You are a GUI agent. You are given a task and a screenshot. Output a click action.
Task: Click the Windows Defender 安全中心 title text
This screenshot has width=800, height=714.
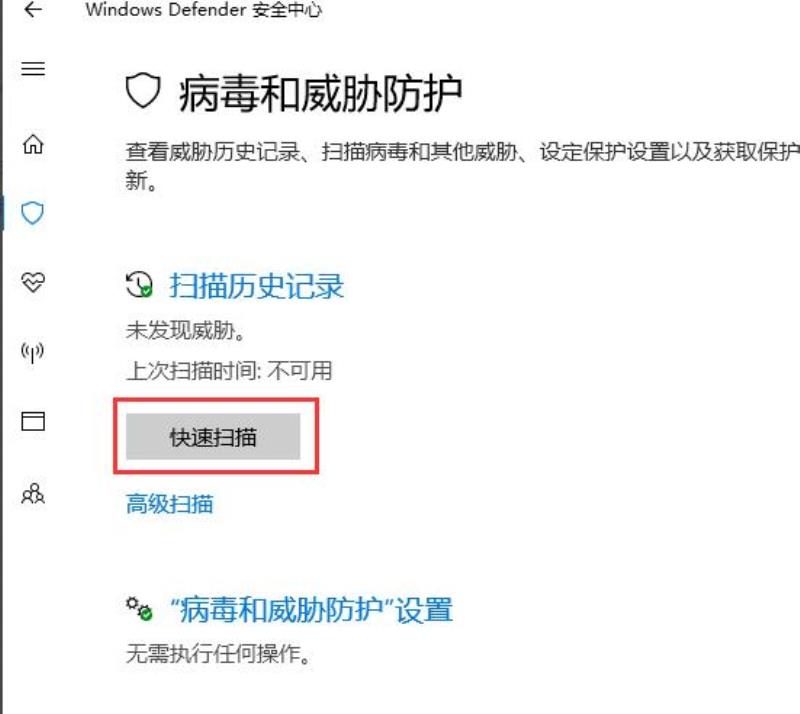click(204, 10)
